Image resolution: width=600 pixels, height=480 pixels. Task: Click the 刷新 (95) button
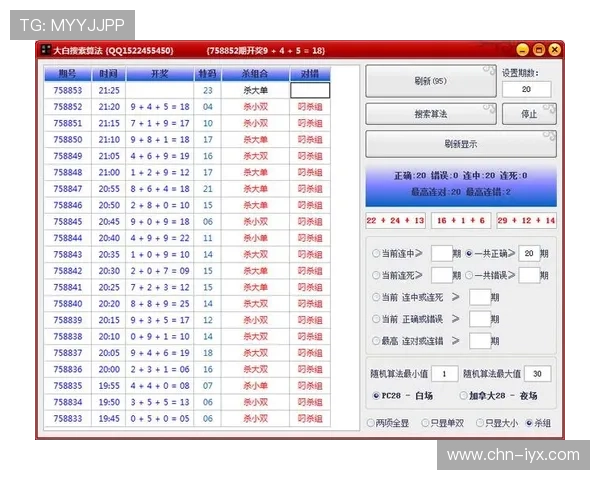click(x=431, y=81)
